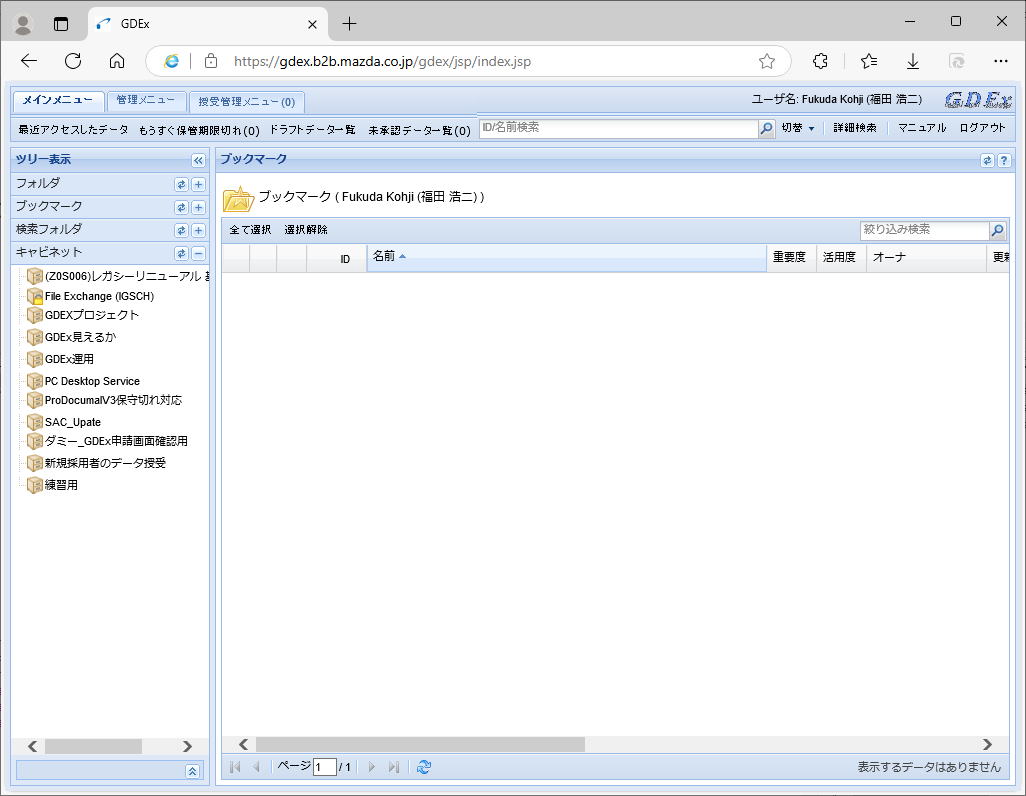Click the help question mark icon
1026x796 pixels.
(1004, 160)
